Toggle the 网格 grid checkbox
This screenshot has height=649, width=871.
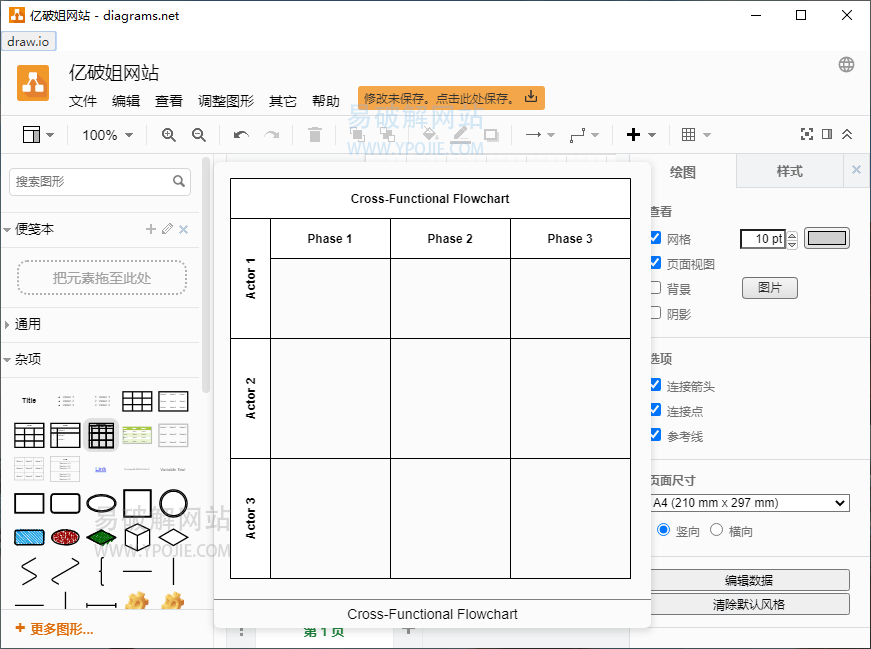click(655, 238)
